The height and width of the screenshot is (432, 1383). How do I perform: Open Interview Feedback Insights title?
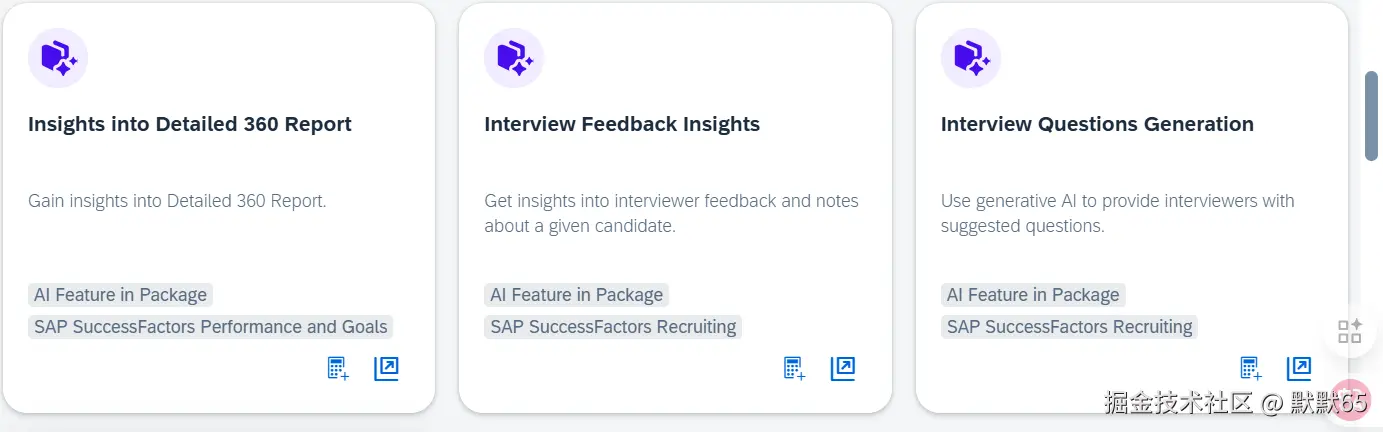click(622, 125)
